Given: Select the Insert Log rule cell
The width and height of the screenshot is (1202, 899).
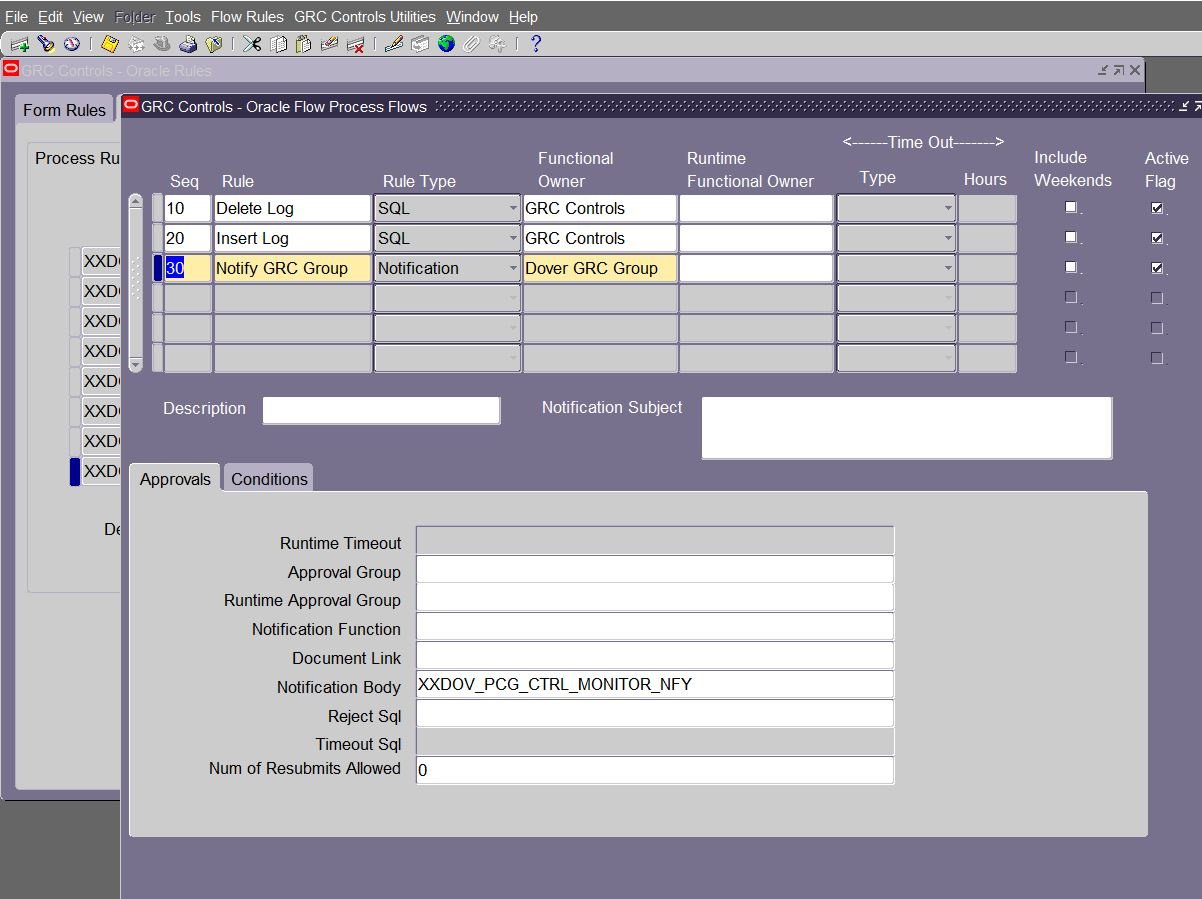Looking at the screenshot, I should point(292,238).
